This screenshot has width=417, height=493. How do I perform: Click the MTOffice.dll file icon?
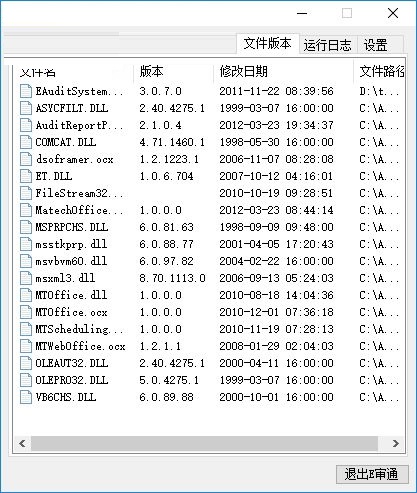click(x=26, y=295)
